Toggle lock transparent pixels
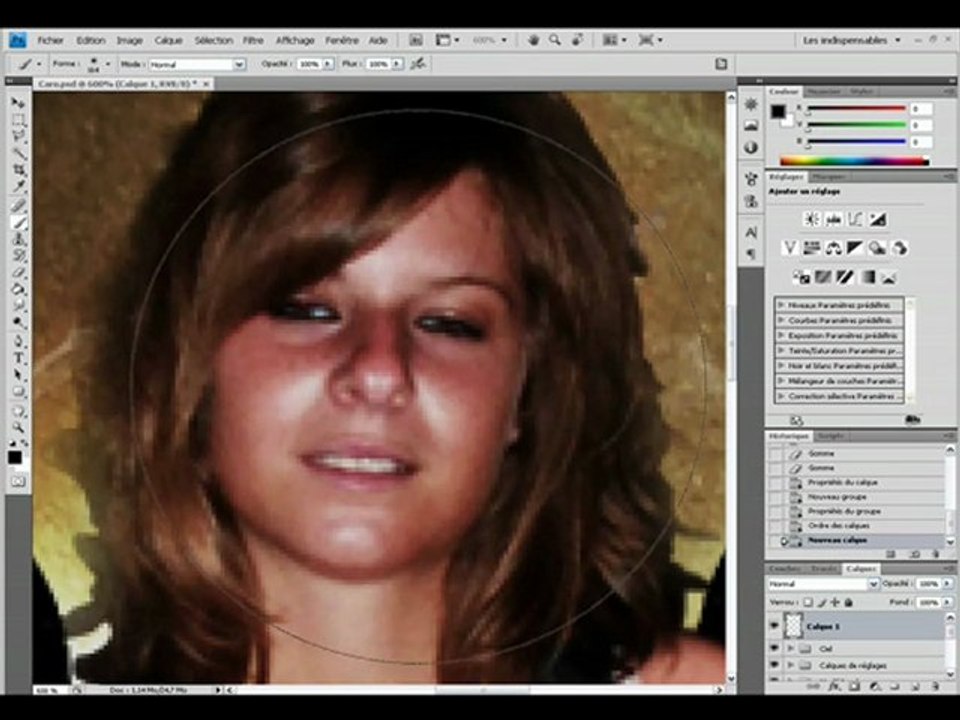The height and width of the screenshot is (720, 960). (x=808, y=602)
